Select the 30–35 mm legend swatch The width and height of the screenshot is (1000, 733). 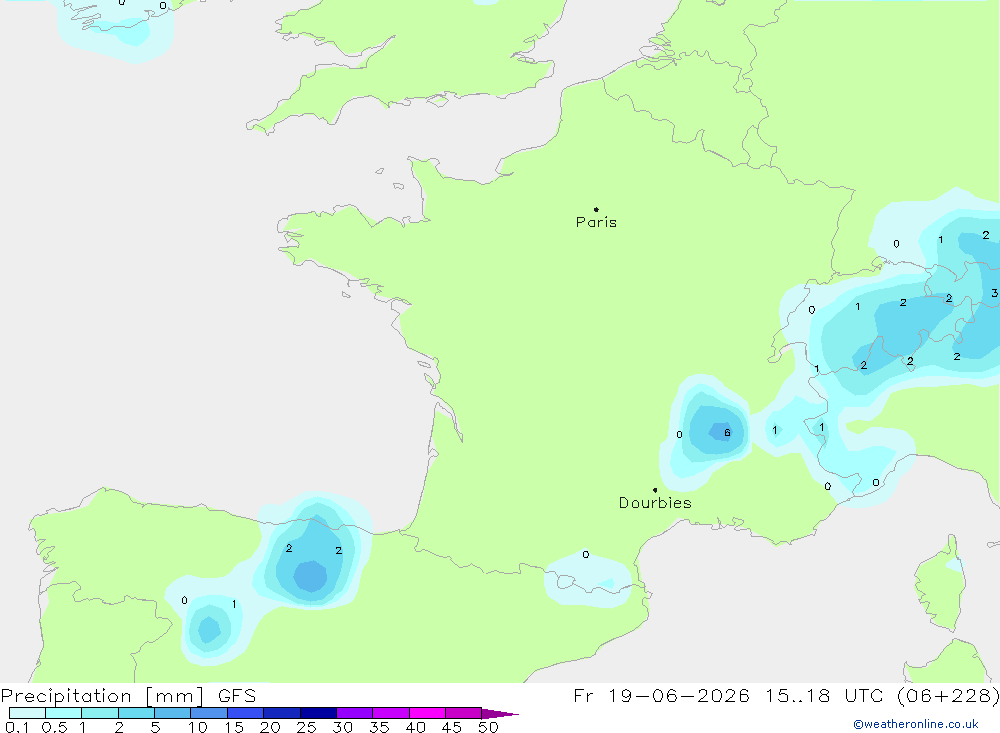click(x=355, y=713)
